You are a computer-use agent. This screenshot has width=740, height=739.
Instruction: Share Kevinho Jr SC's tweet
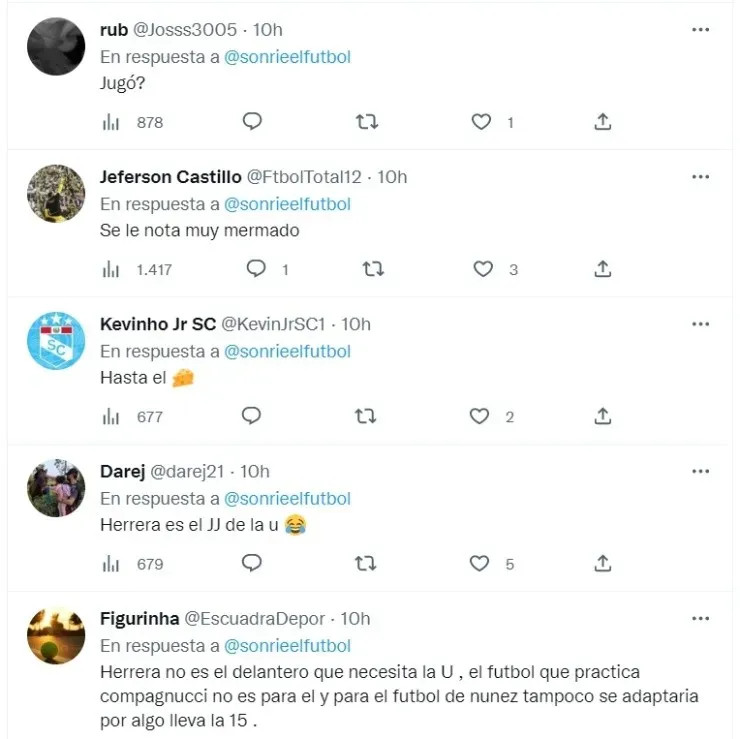click(603, 416)
